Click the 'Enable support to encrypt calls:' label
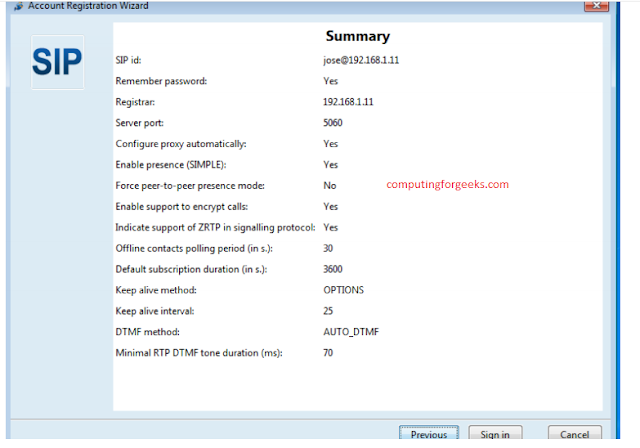 (x=182, y=206)
